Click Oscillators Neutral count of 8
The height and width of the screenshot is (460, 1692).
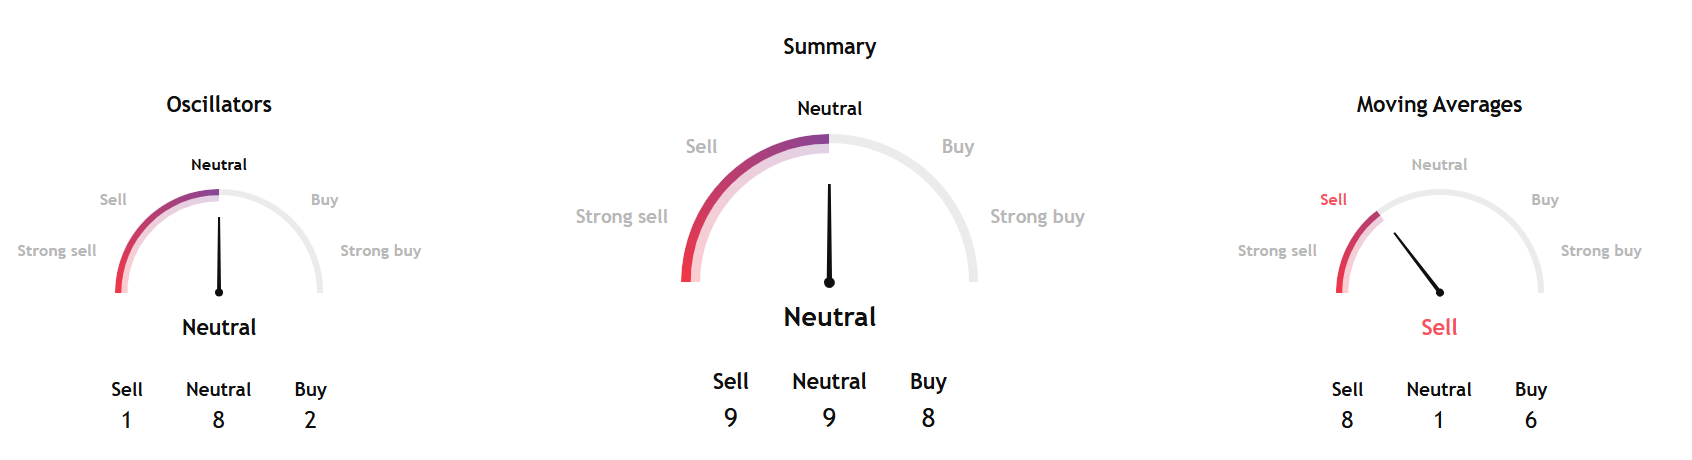[x=219, y=420]
